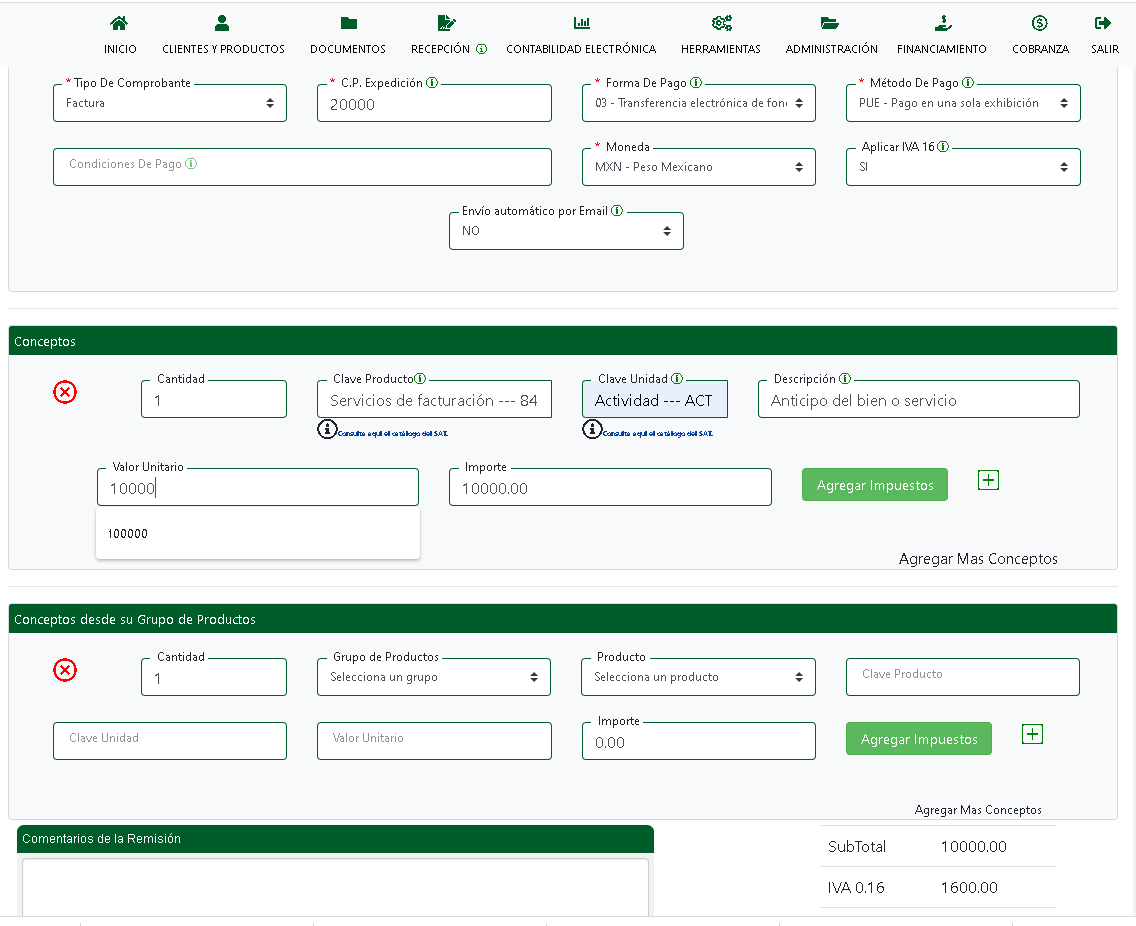
Task: Remove the Grupo de Productos concept row
Action: [x=65, y=670]
